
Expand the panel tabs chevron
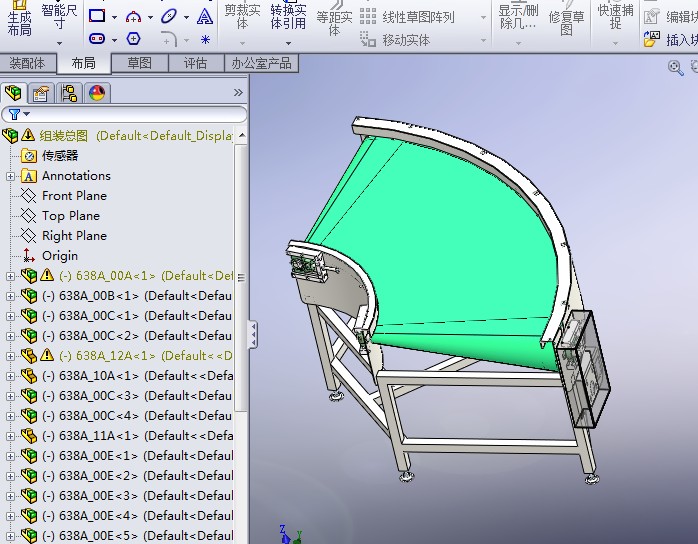click(x=238, y=93)
